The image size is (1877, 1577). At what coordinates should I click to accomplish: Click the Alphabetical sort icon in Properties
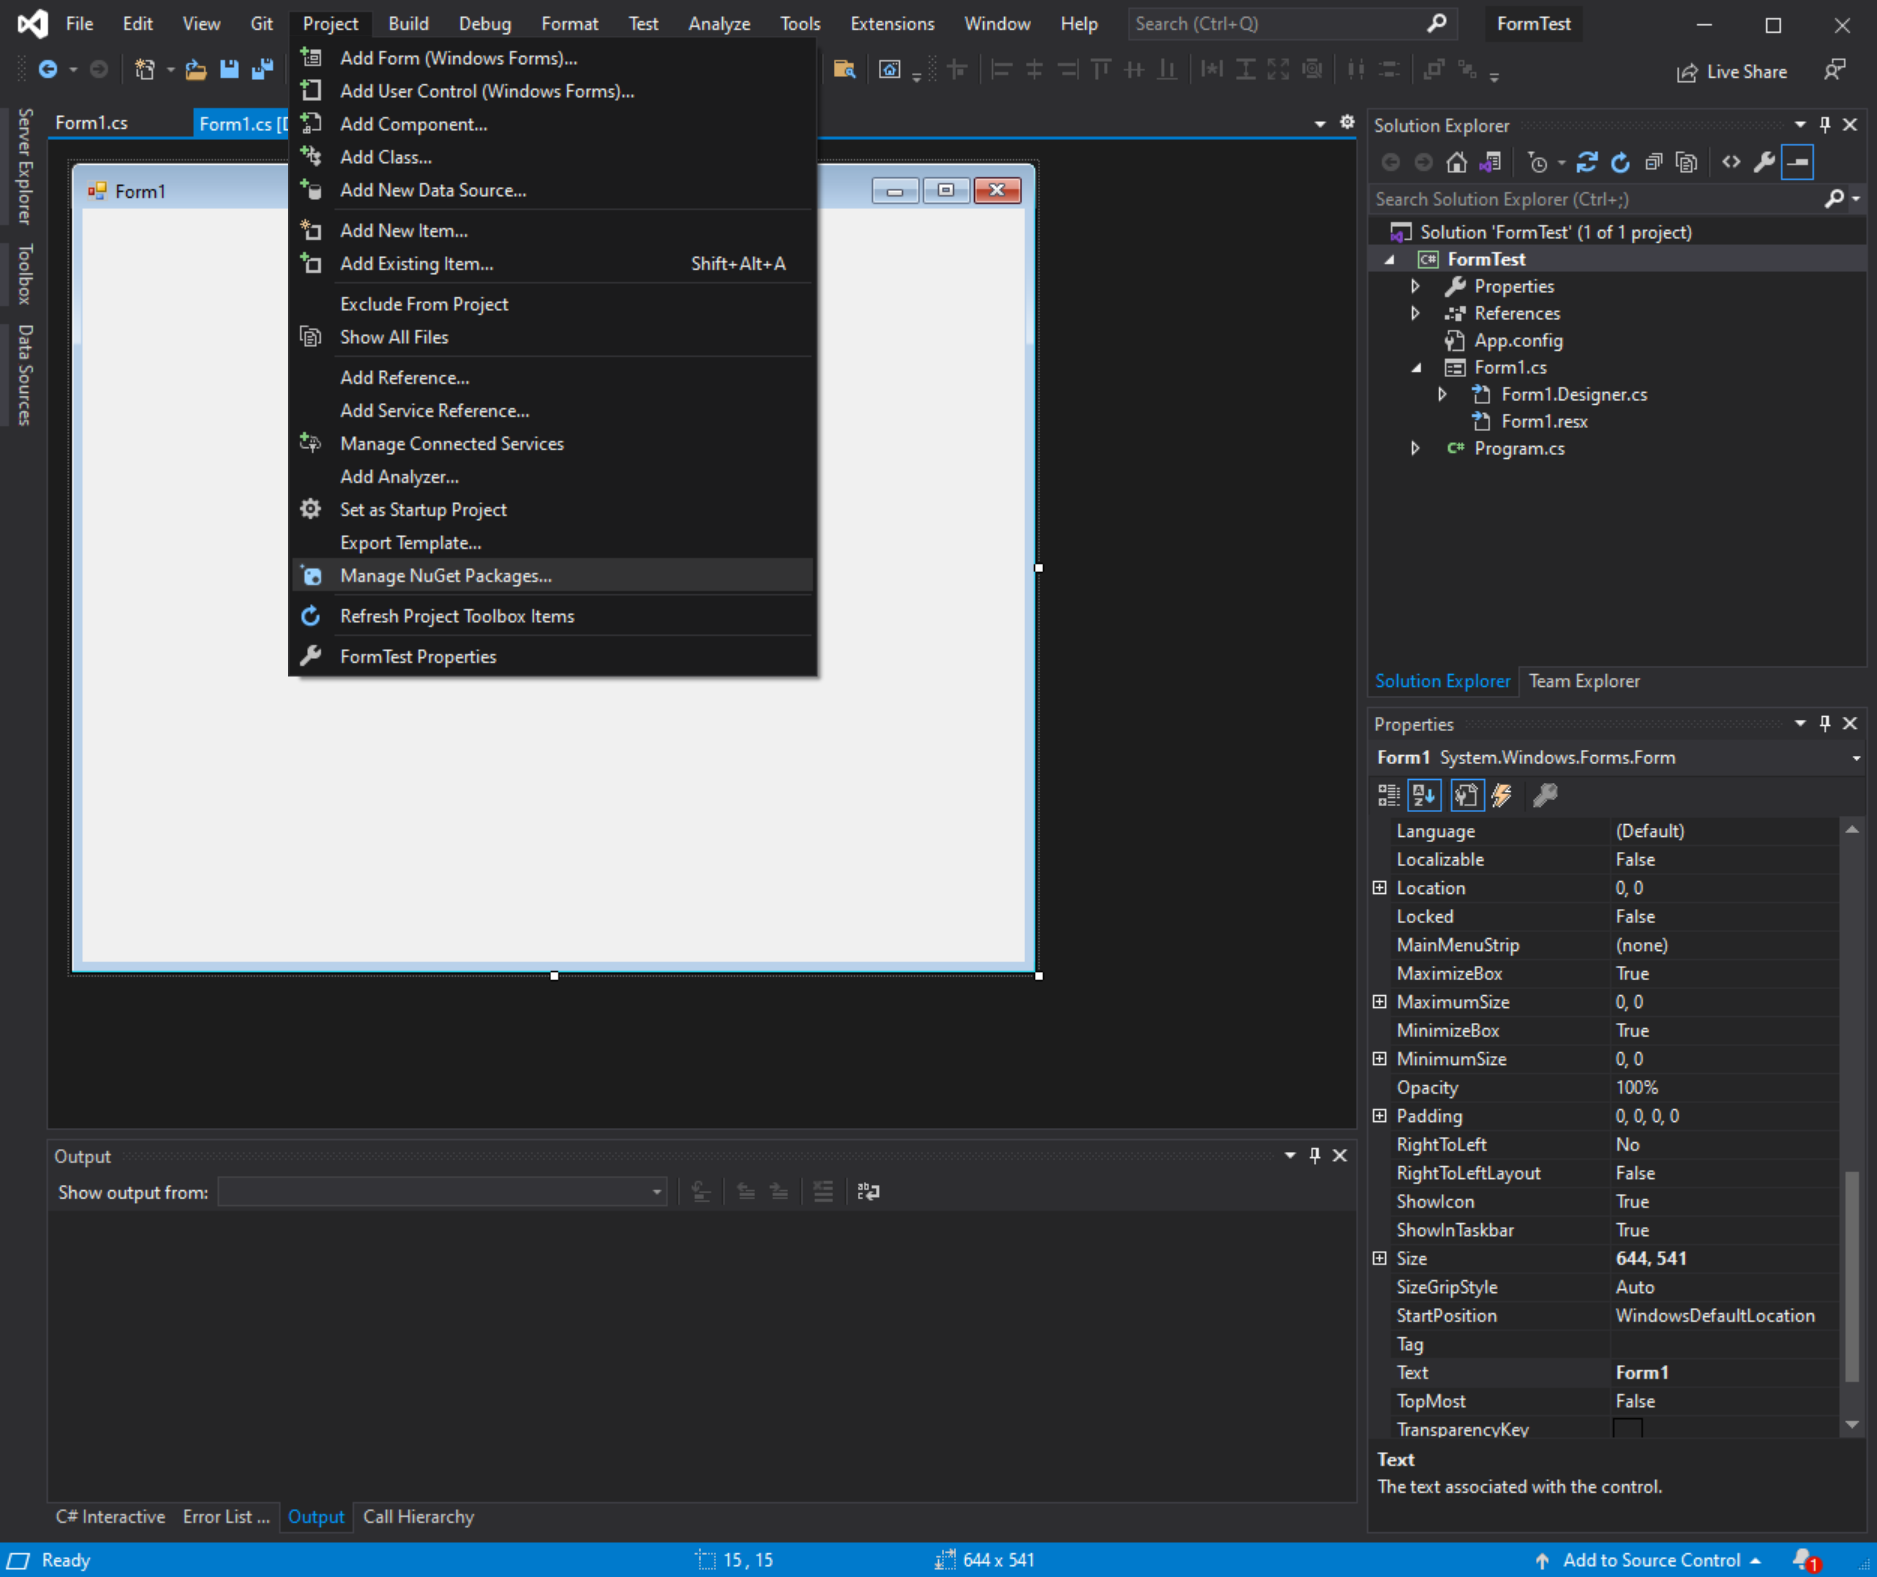1424,795
